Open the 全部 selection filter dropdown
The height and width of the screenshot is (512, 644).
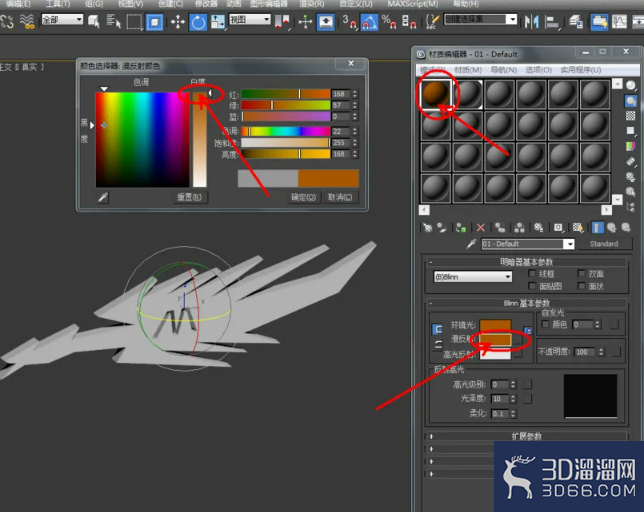pyautogui.click(x=62, y=19)
